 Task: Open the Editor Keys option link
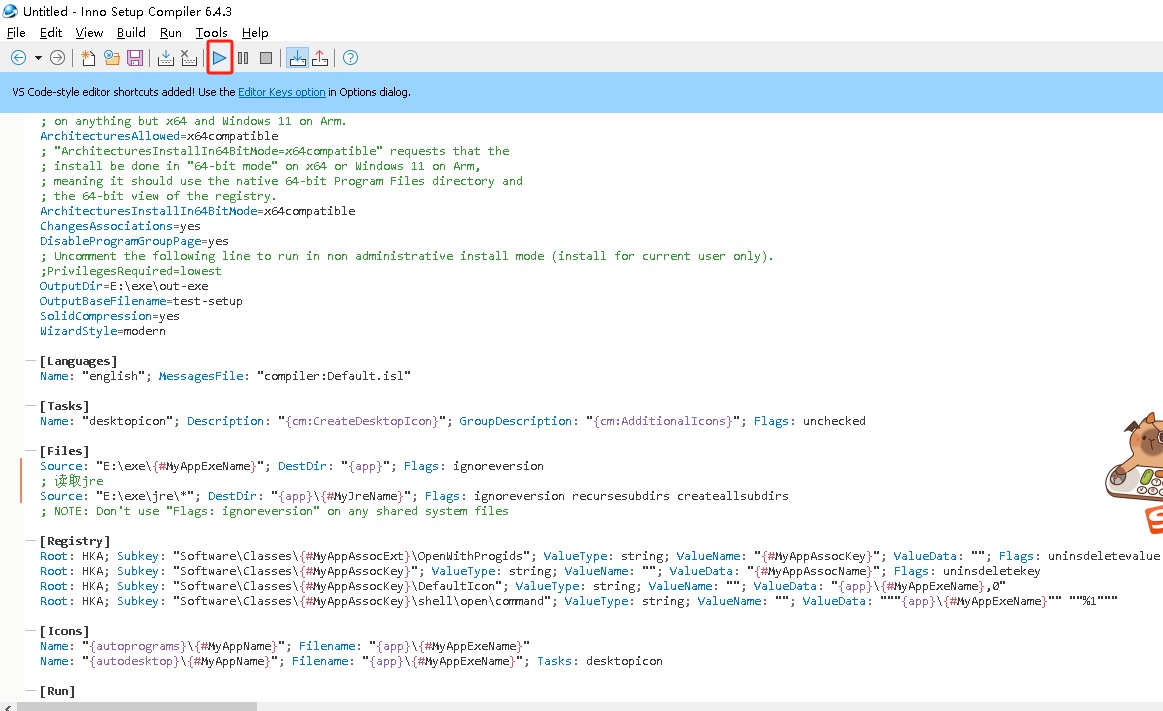(281, 91)
